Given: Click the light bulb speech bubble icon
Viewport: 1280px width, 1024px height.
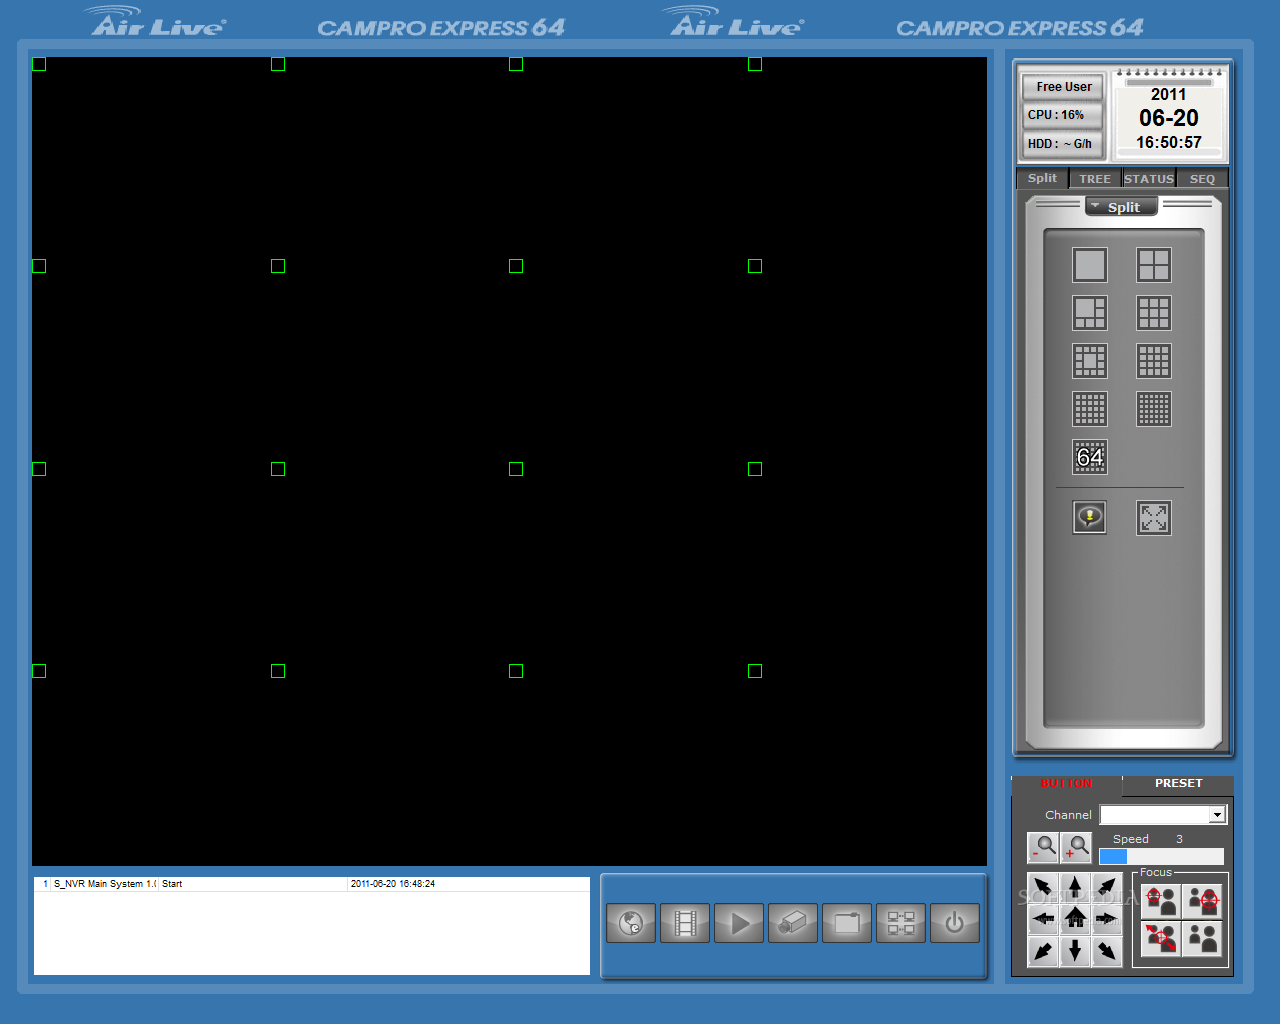Looking at the screenshot, I should point(1090,518).
